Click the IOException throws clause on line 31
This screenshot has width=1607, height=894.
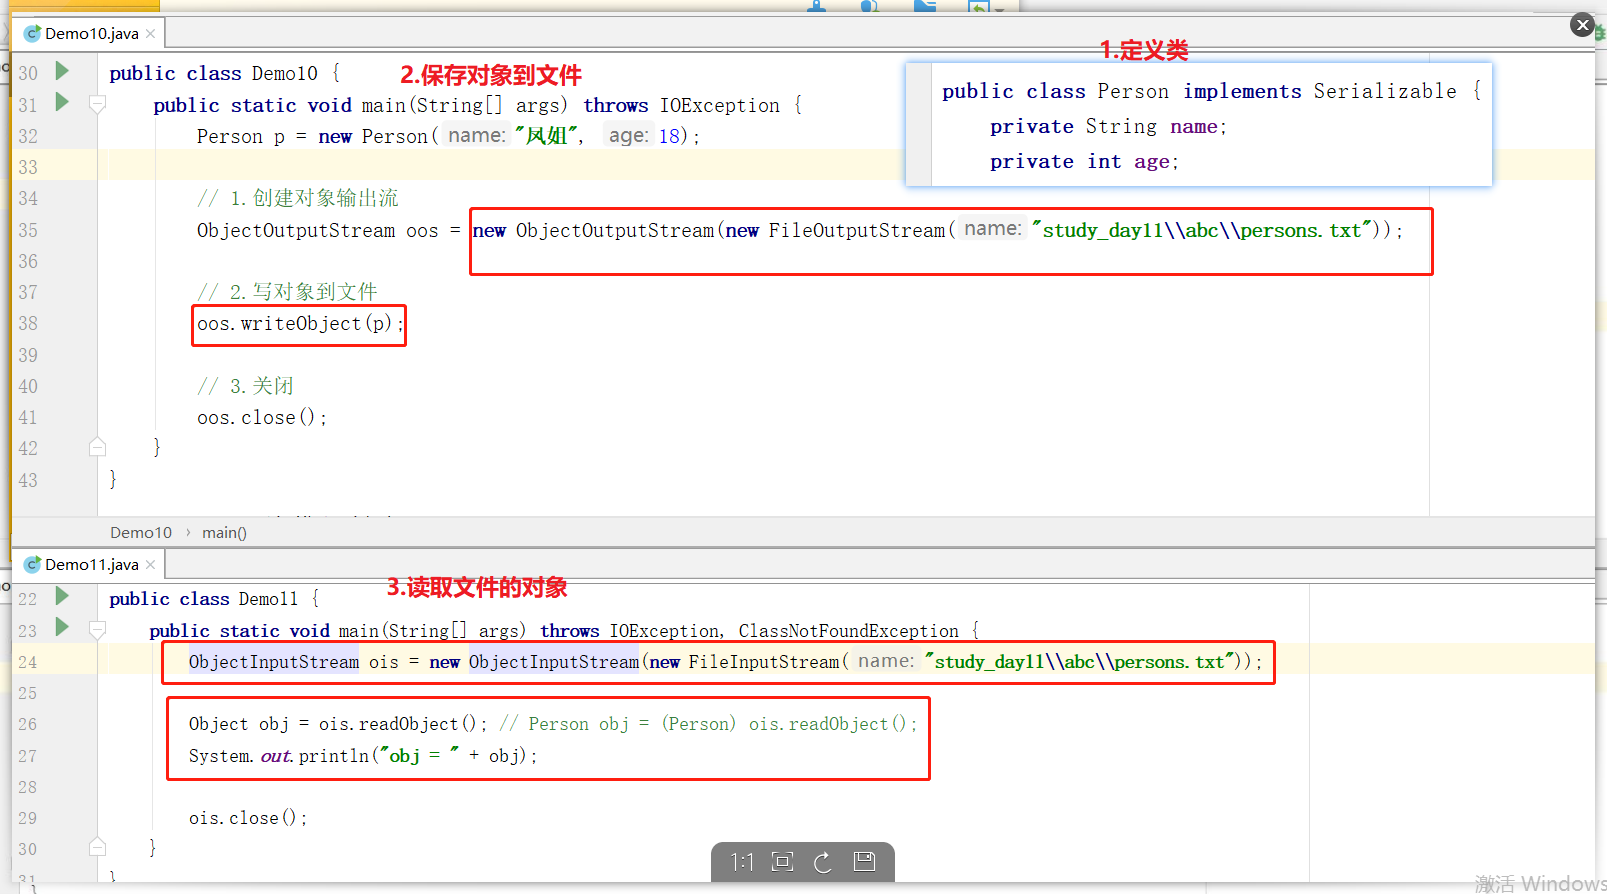point(719,105)
